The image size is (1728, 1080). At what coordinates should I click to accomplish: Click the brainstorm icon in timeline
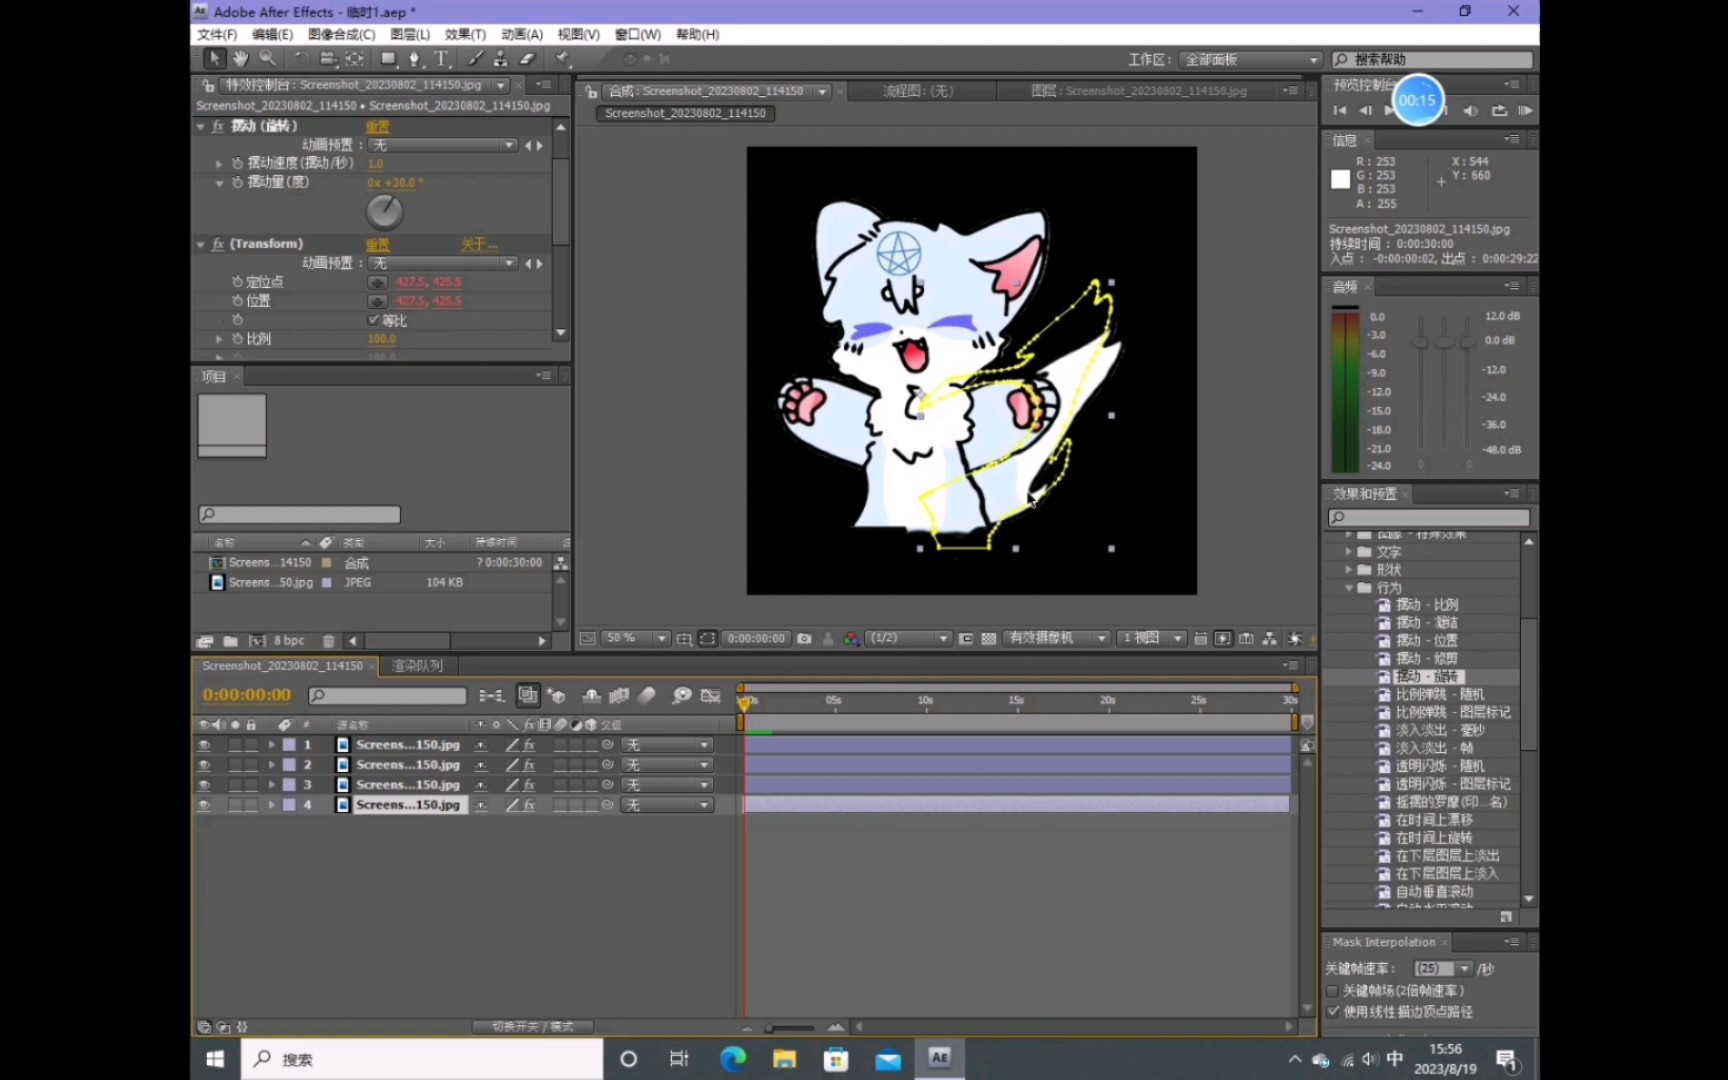[682, 695]
